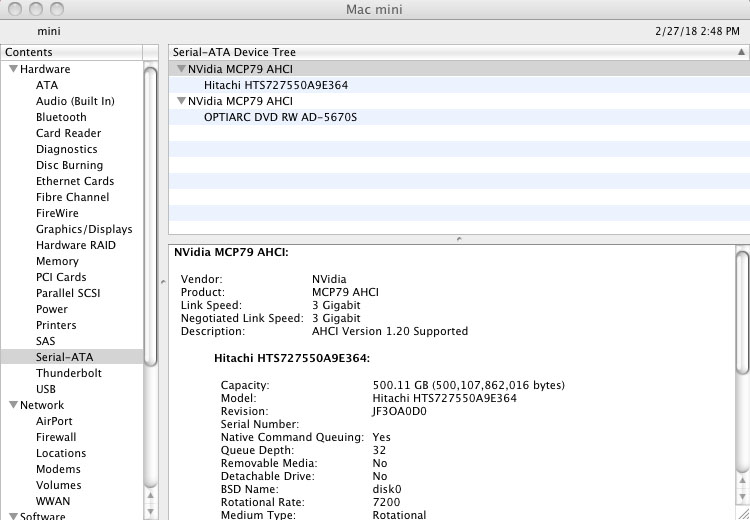Open FireWire information

(57, 213)
